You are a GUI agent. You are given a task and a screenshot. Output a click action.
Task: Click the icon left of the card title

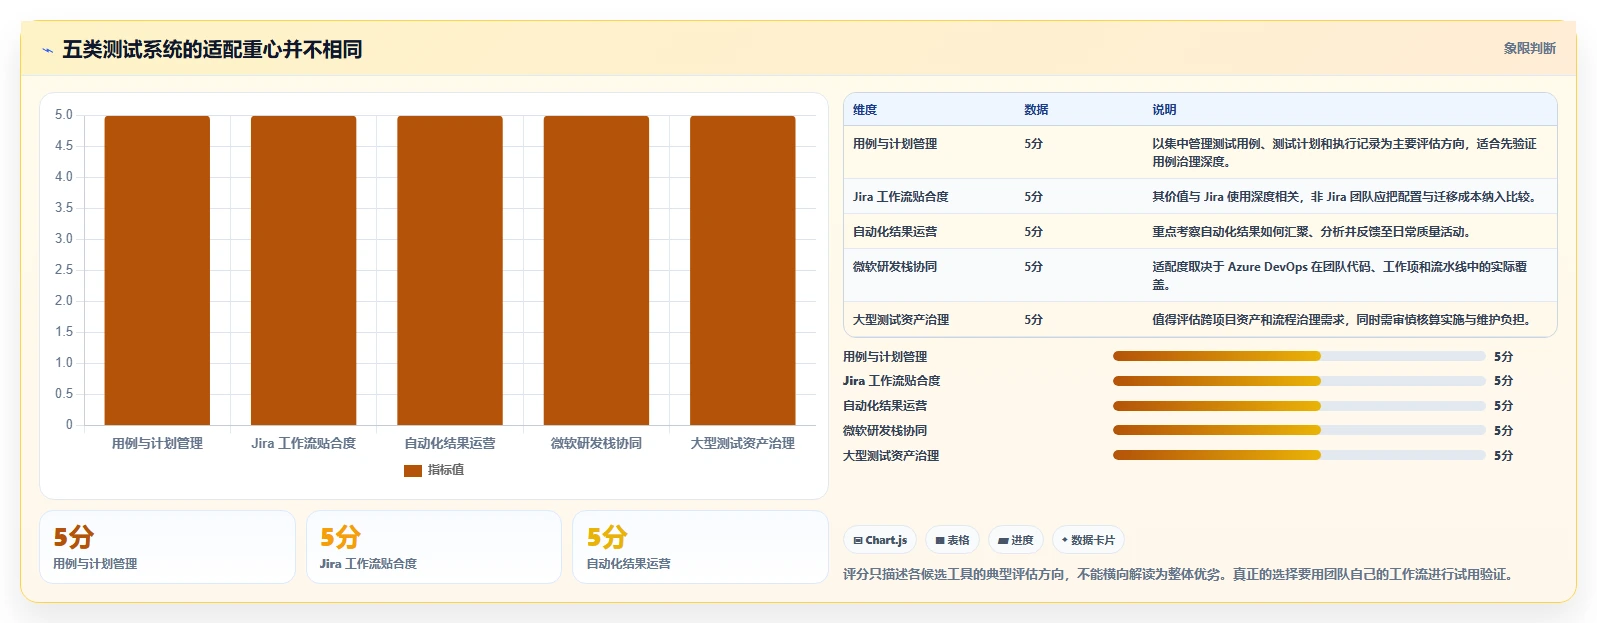coord(48,50)
